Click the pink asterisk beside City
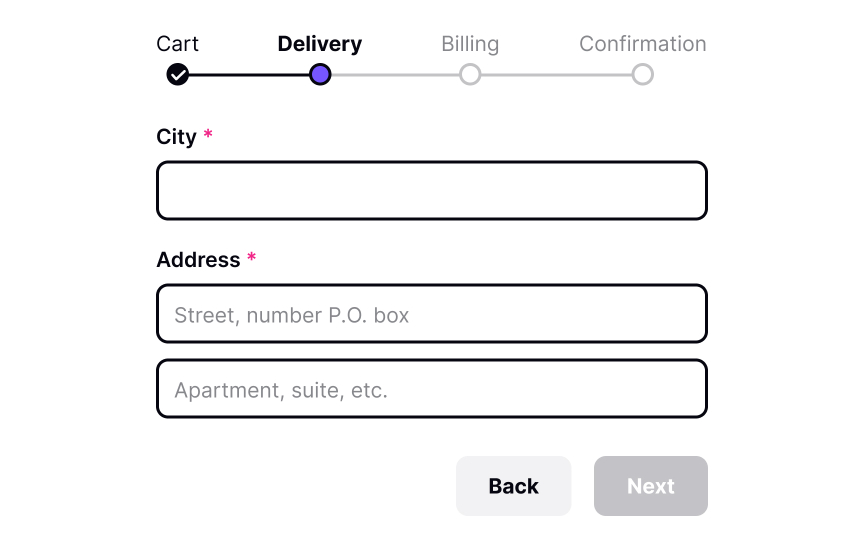 [x=208, y=134]
